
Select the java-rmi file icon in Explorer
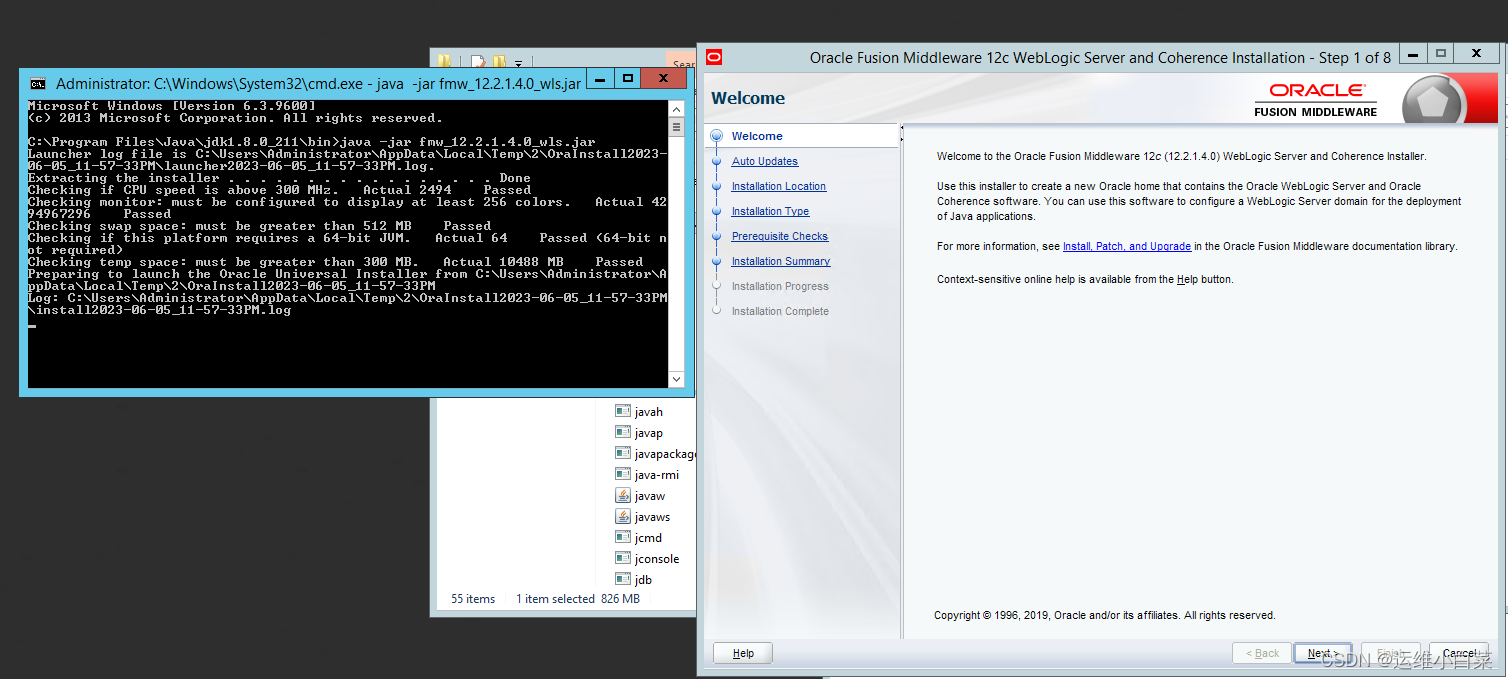click(622, 474)
